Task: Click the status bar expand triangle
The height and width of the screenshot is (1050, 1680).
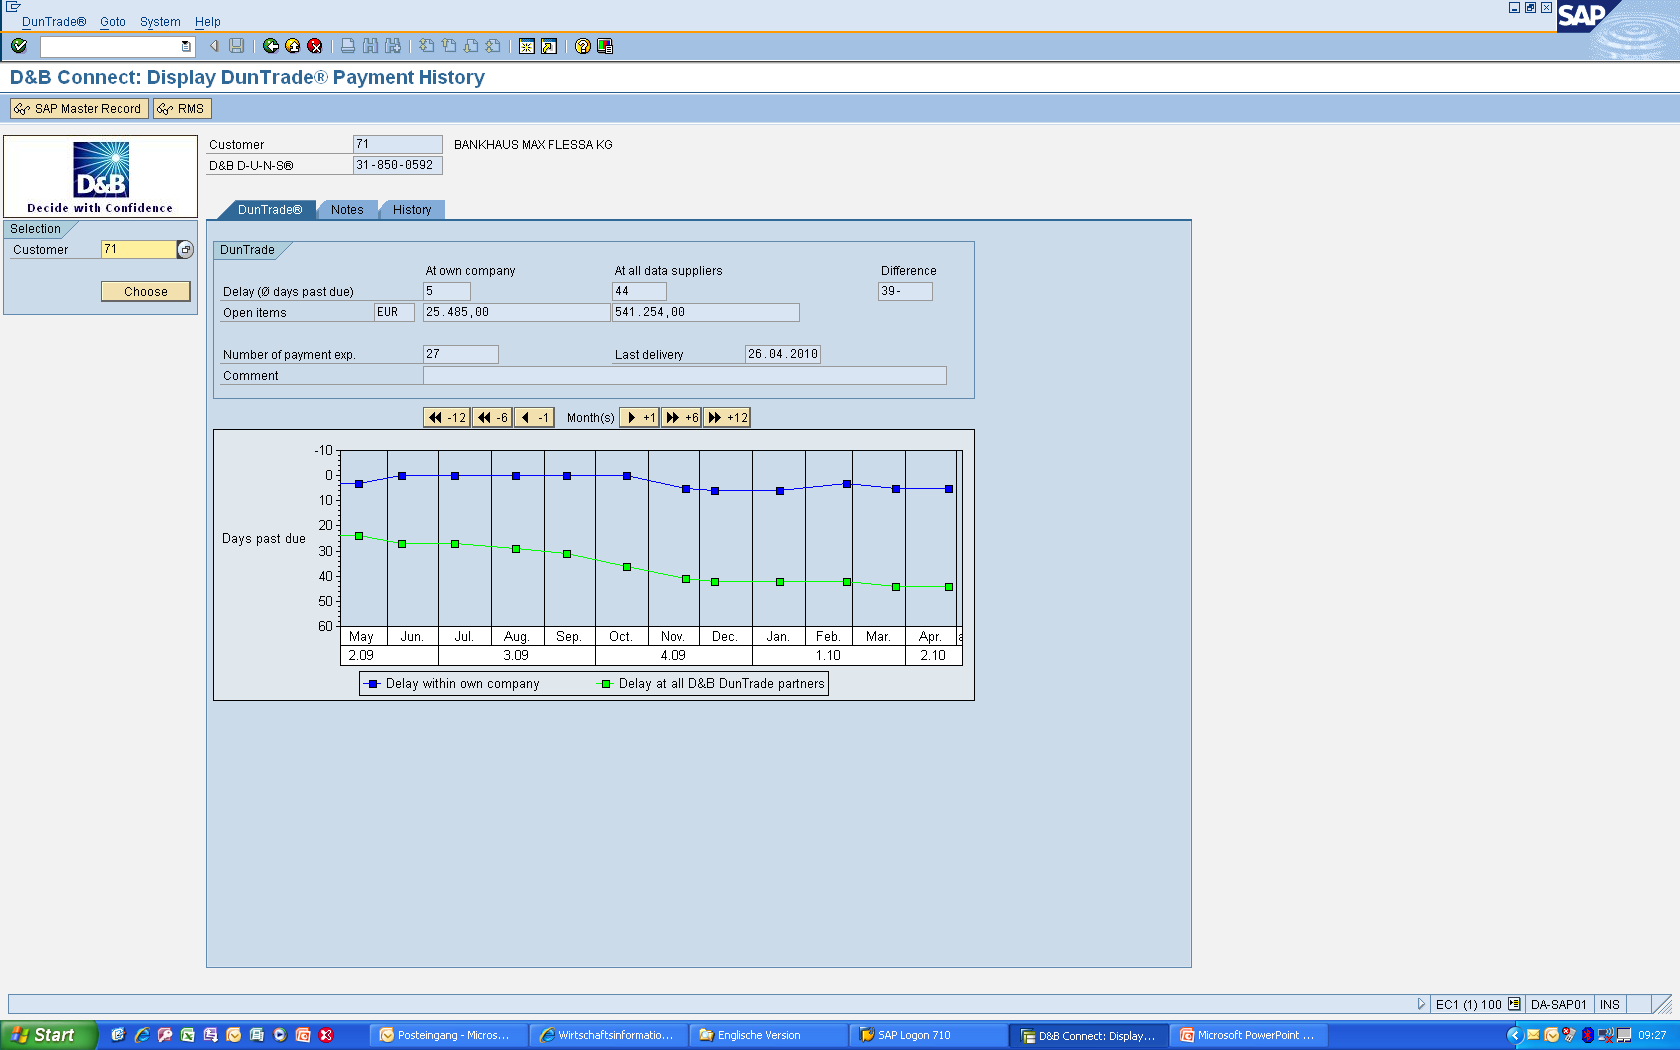Action: click(1421, 1004)
